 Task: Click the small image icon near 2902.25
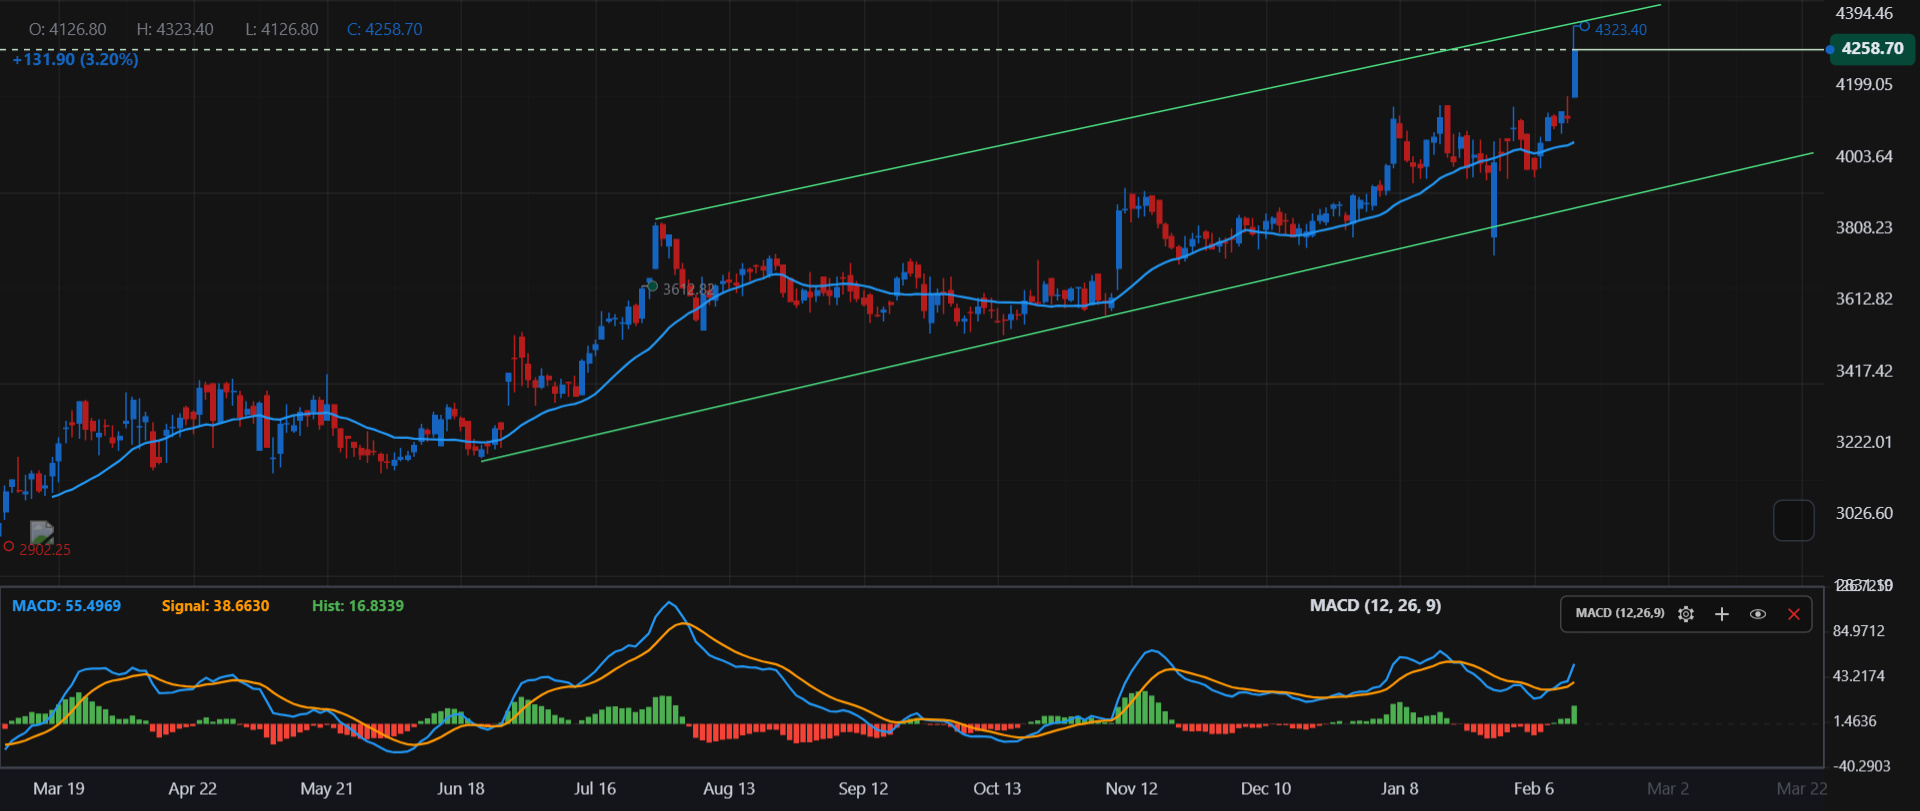tap(42, 532)
